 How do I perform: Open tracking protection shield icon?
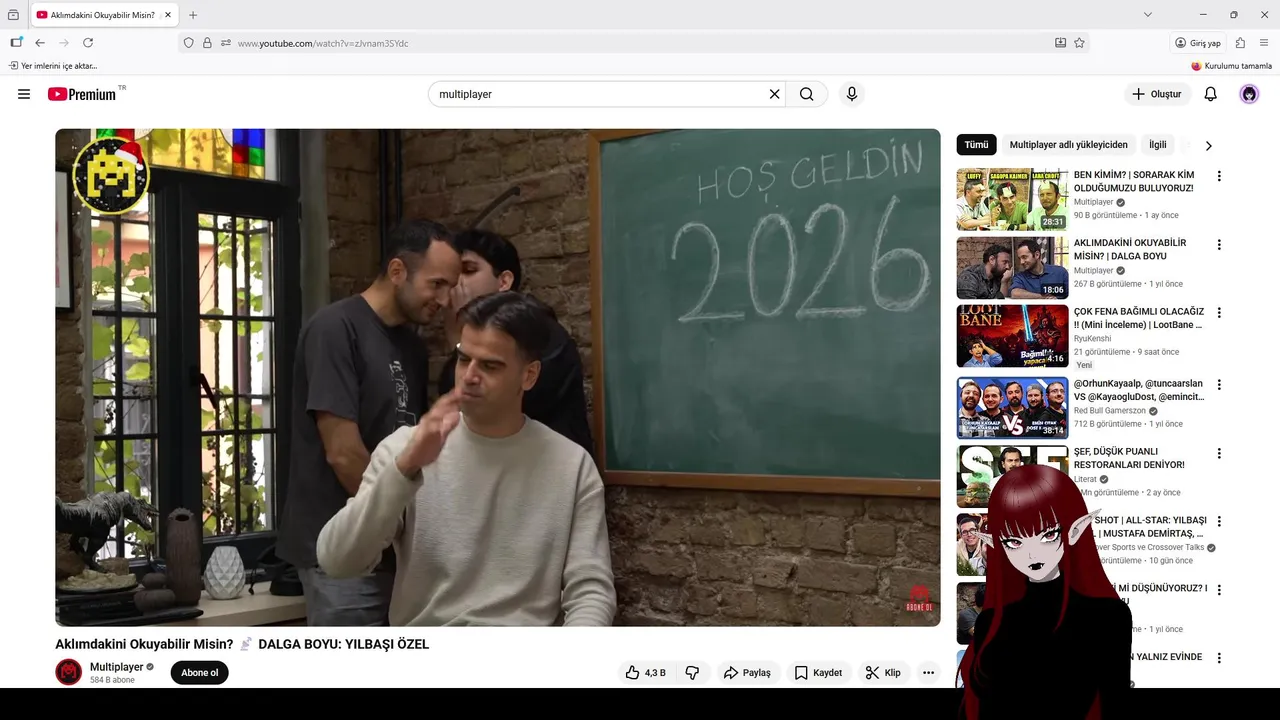click(188, 43)
